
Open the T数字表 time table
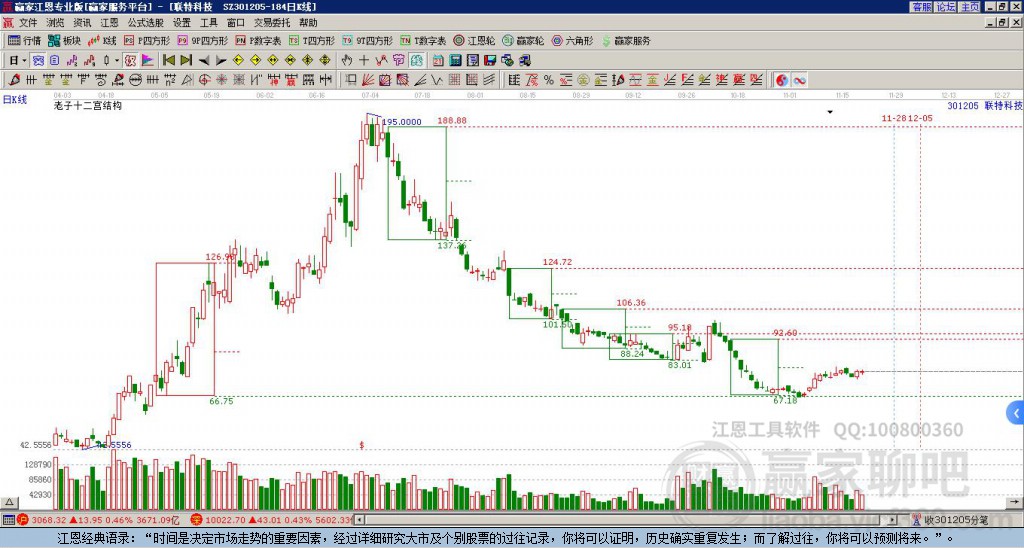tap(423, 40)
